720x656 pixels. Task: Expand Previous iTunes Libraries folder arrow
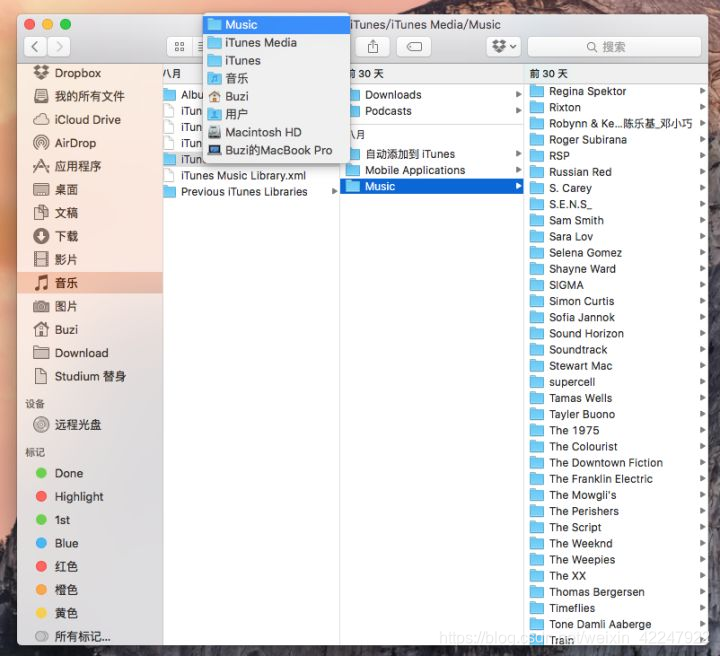tap(334, 191)
